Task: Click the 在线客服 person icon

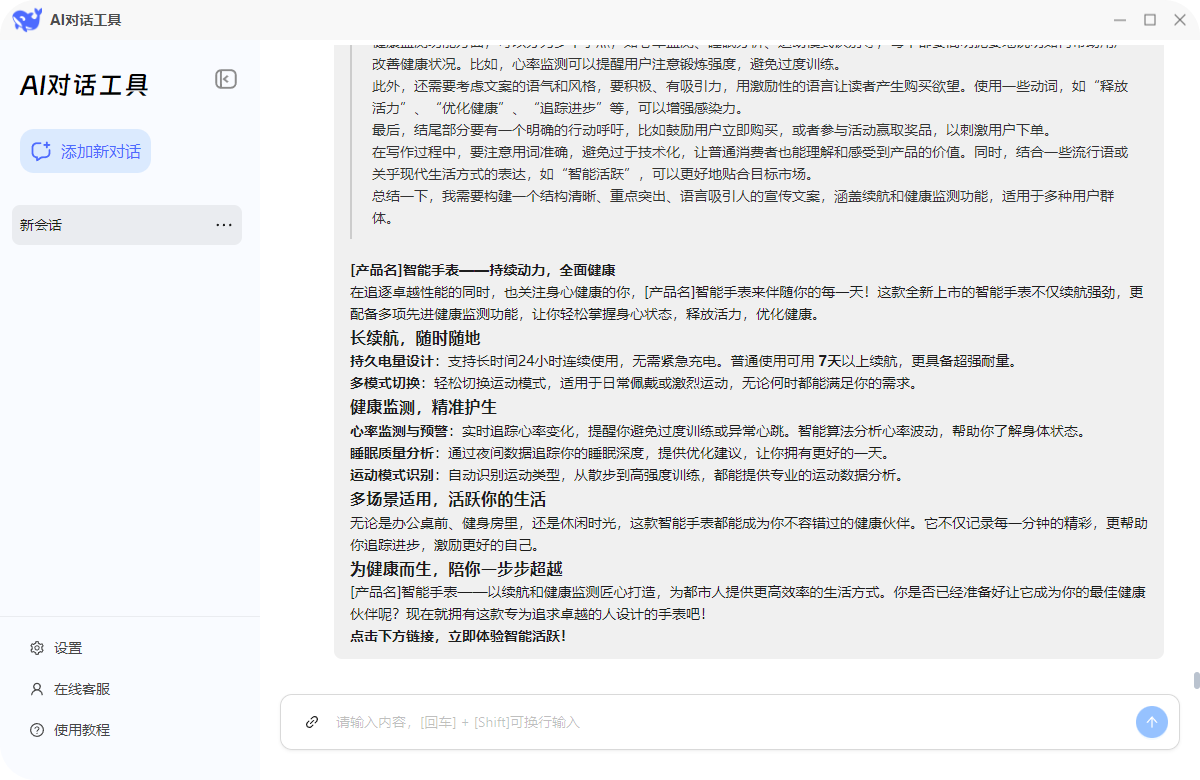Action: [x=37, y=689]
